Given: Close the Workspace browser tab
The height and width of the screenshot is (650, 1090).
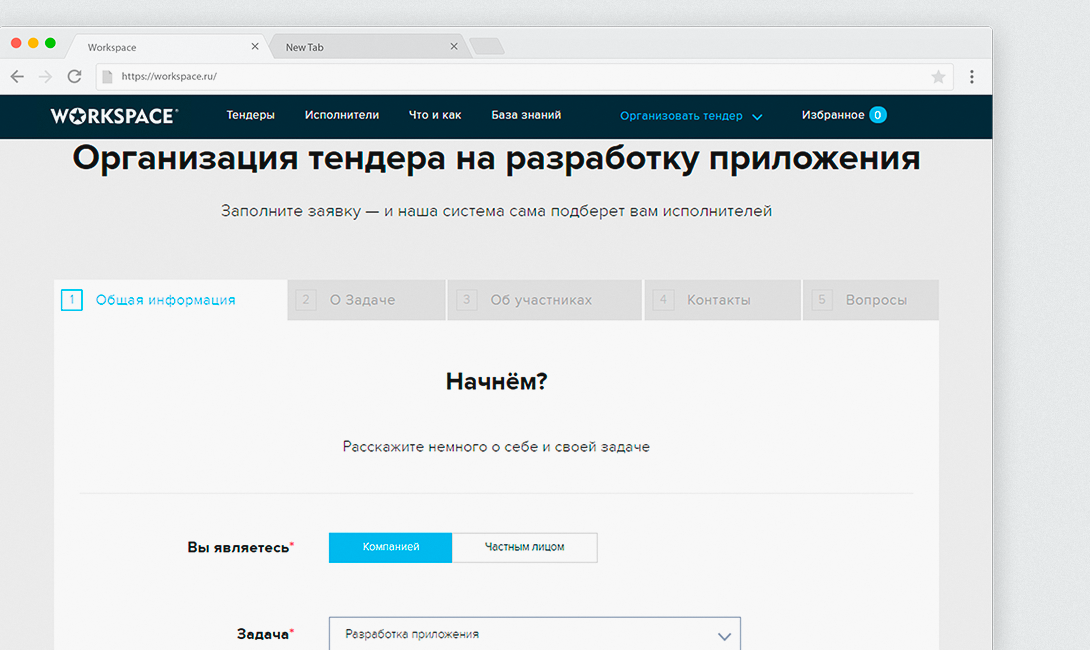Looking at the screenshot, I should point(254,47).
